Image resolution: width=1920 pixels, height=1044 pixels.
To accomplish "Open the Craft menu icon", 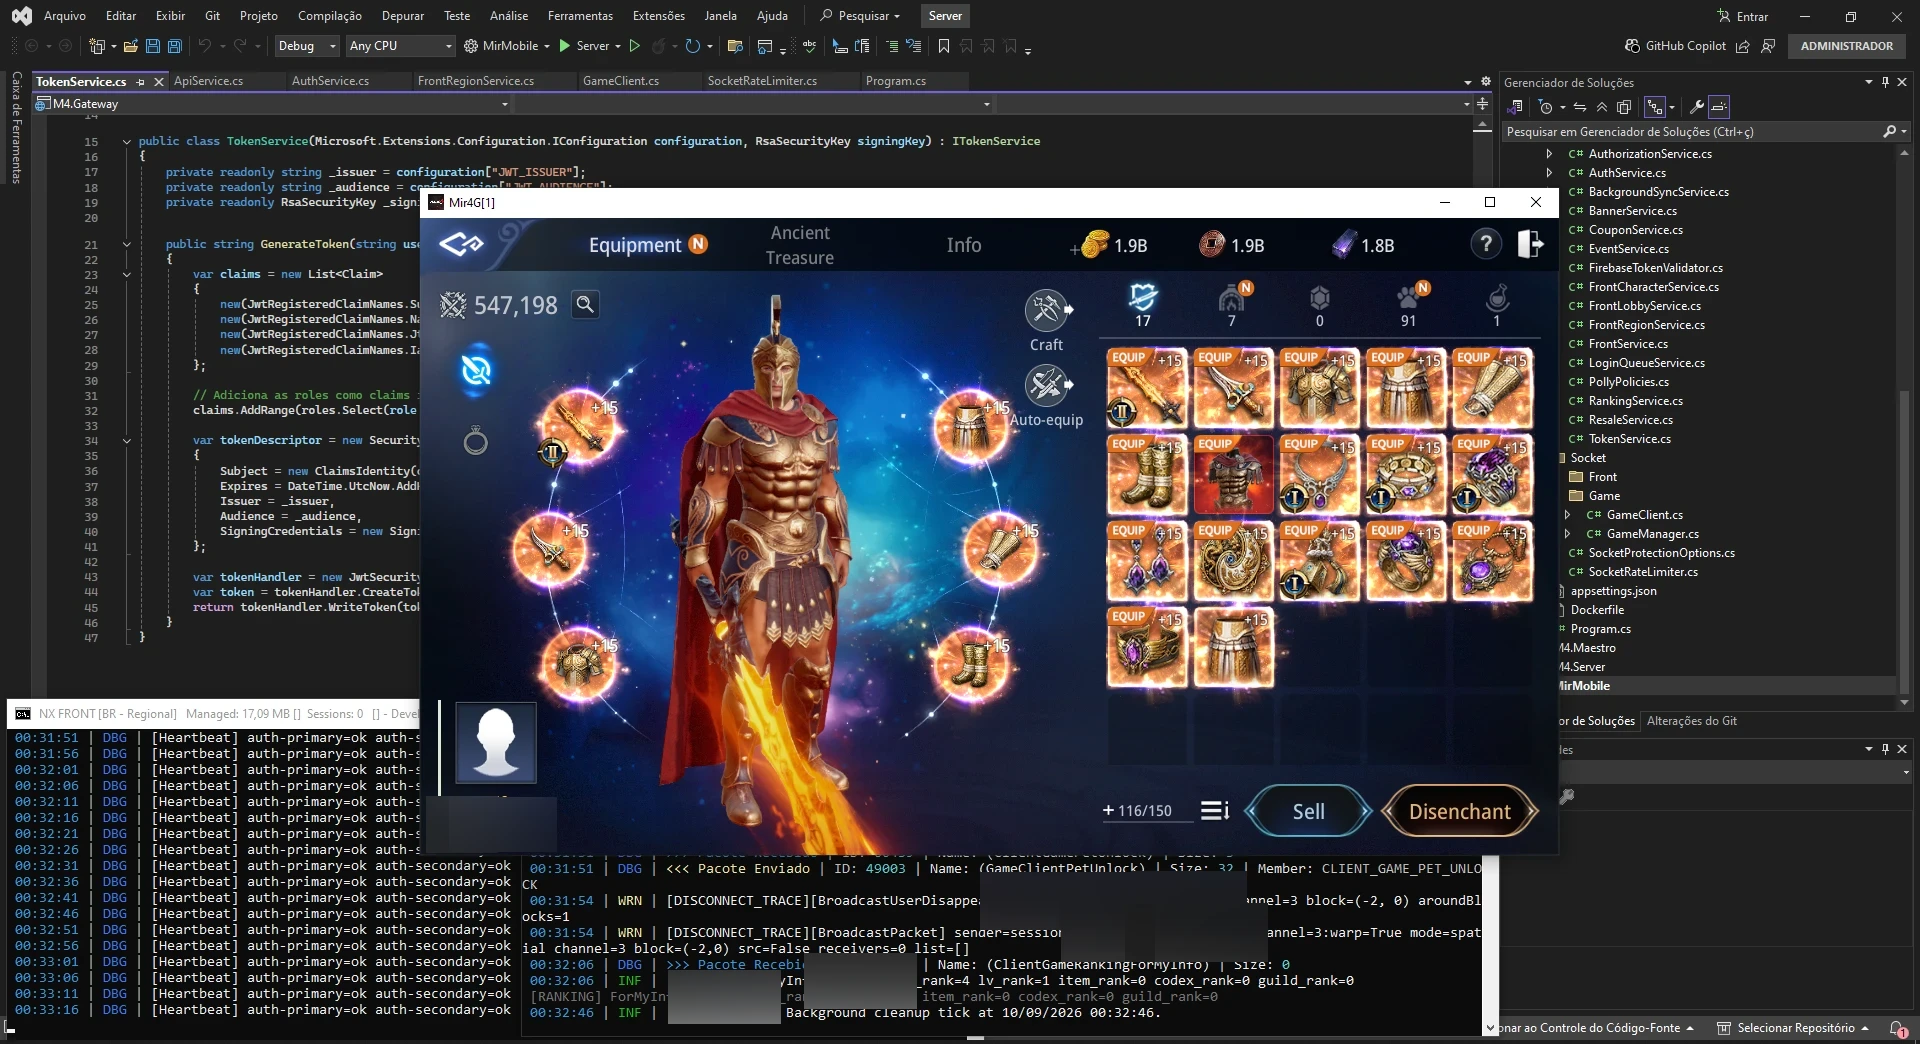I will click(1047, 312).
